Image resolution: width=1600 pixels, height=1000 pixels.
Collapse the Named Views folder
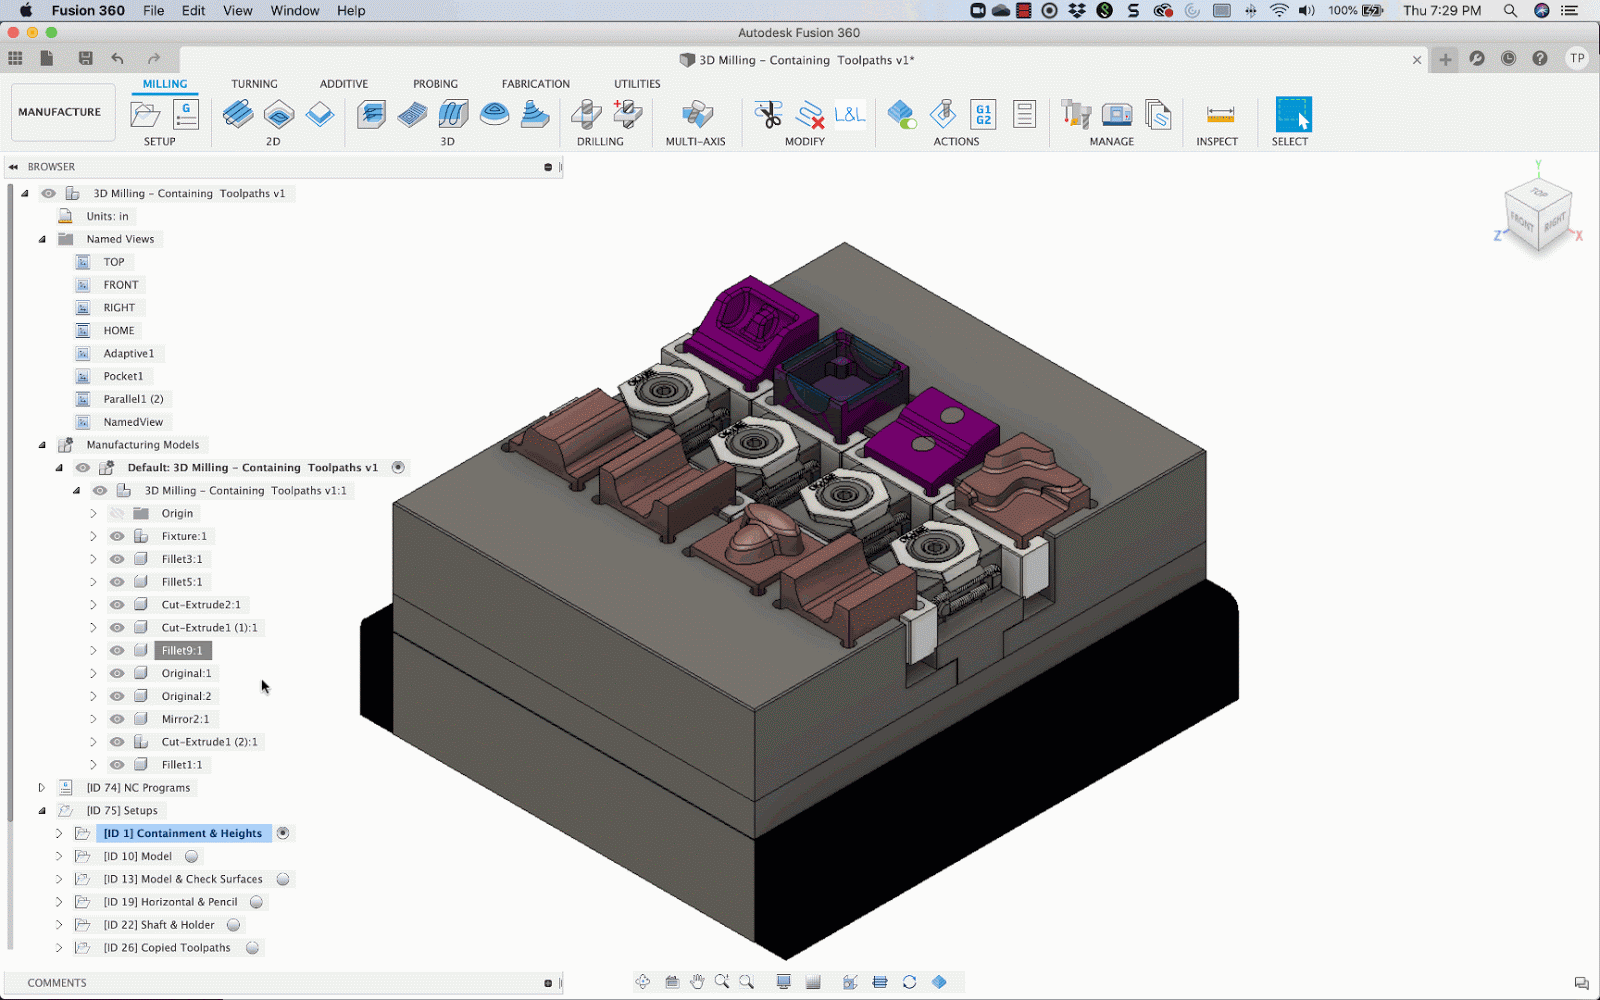[42, 239]
